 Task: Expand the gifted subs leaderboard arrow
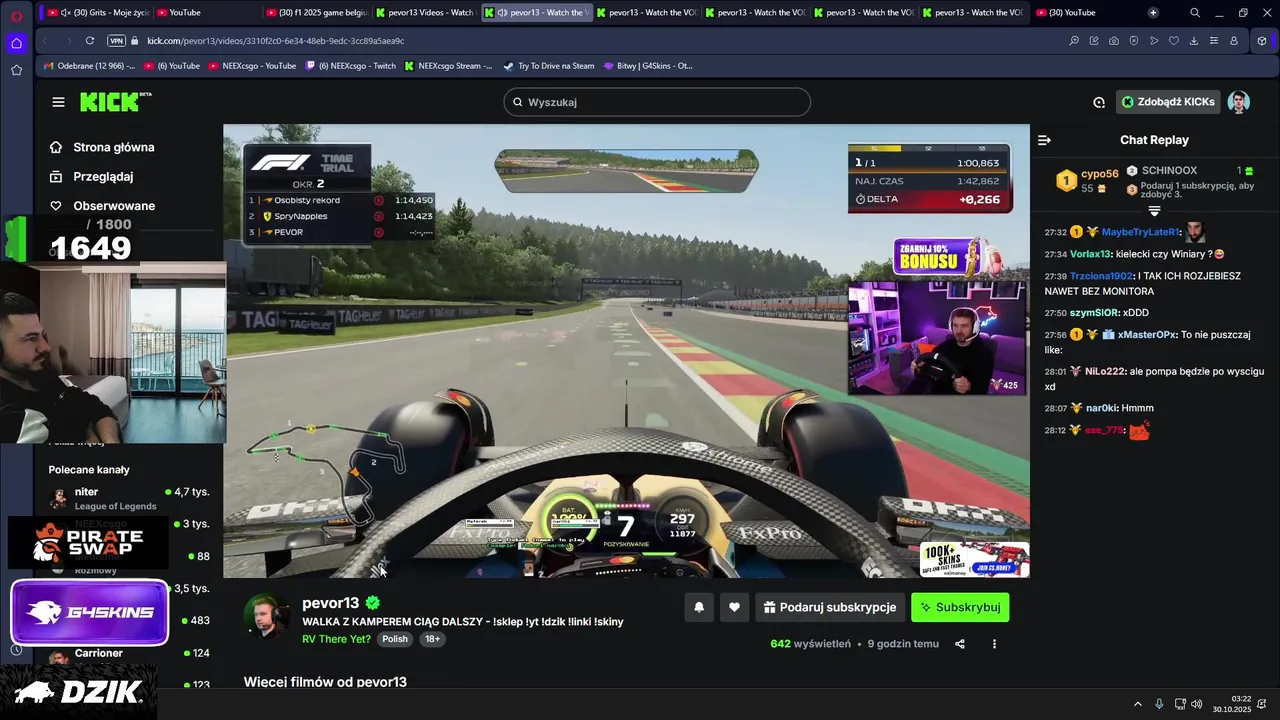1154,211
